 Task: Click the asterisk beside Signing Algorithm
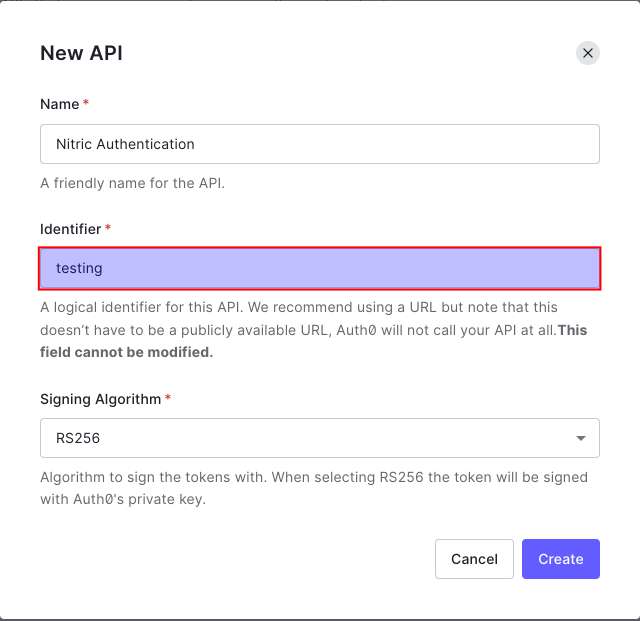pos(168,399)
